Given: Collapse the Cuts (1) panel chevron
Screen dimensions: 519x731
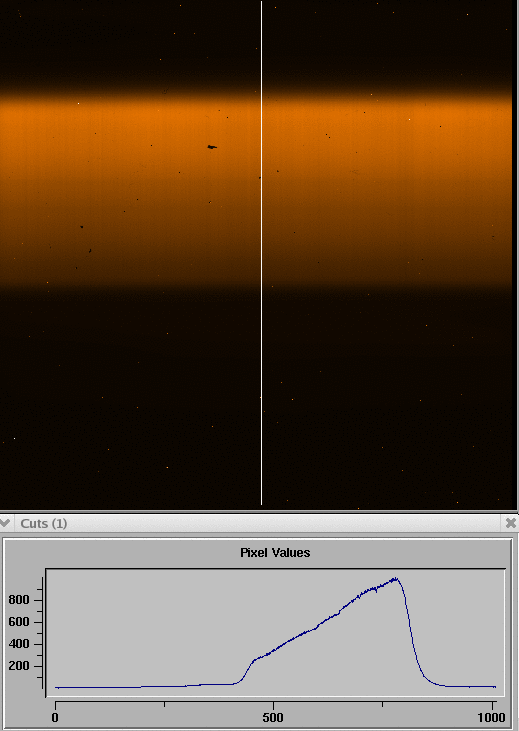Looking at the screenshot, I should 5,523.
